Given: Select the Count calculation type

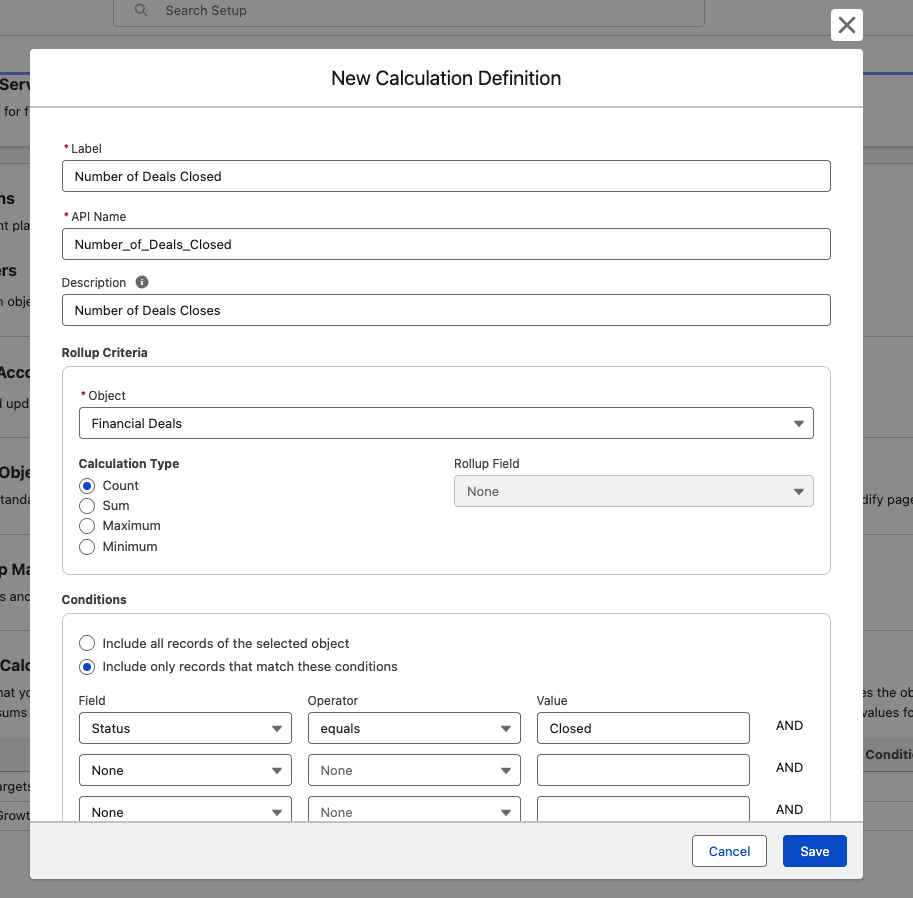Looking at the screenshot, I should point(87,486).
